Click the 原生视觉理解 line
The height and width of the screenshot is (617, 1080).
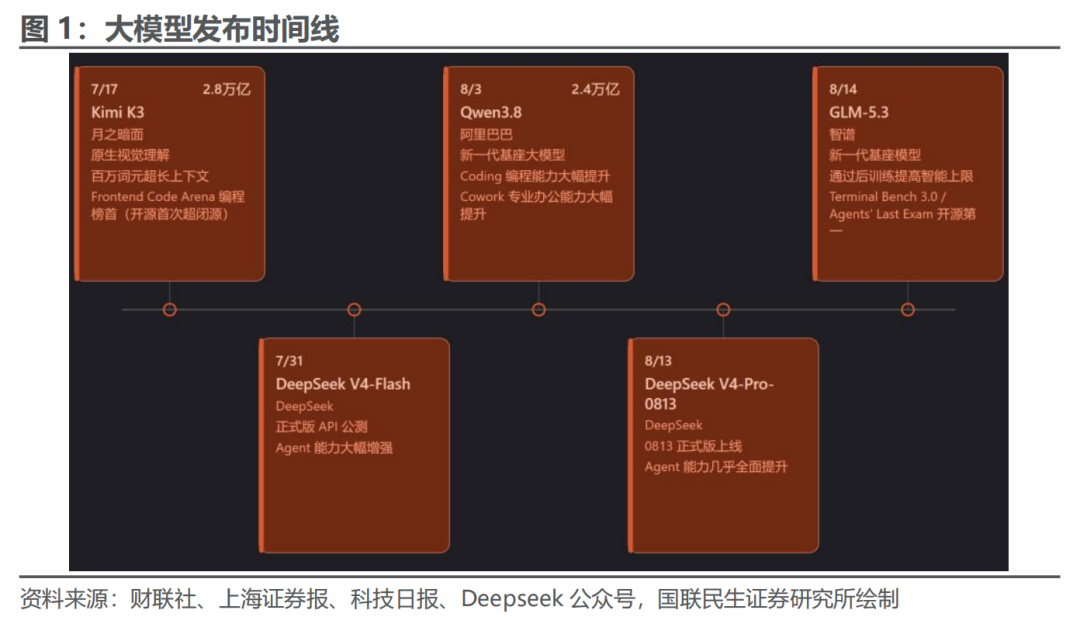coord(130,155)
